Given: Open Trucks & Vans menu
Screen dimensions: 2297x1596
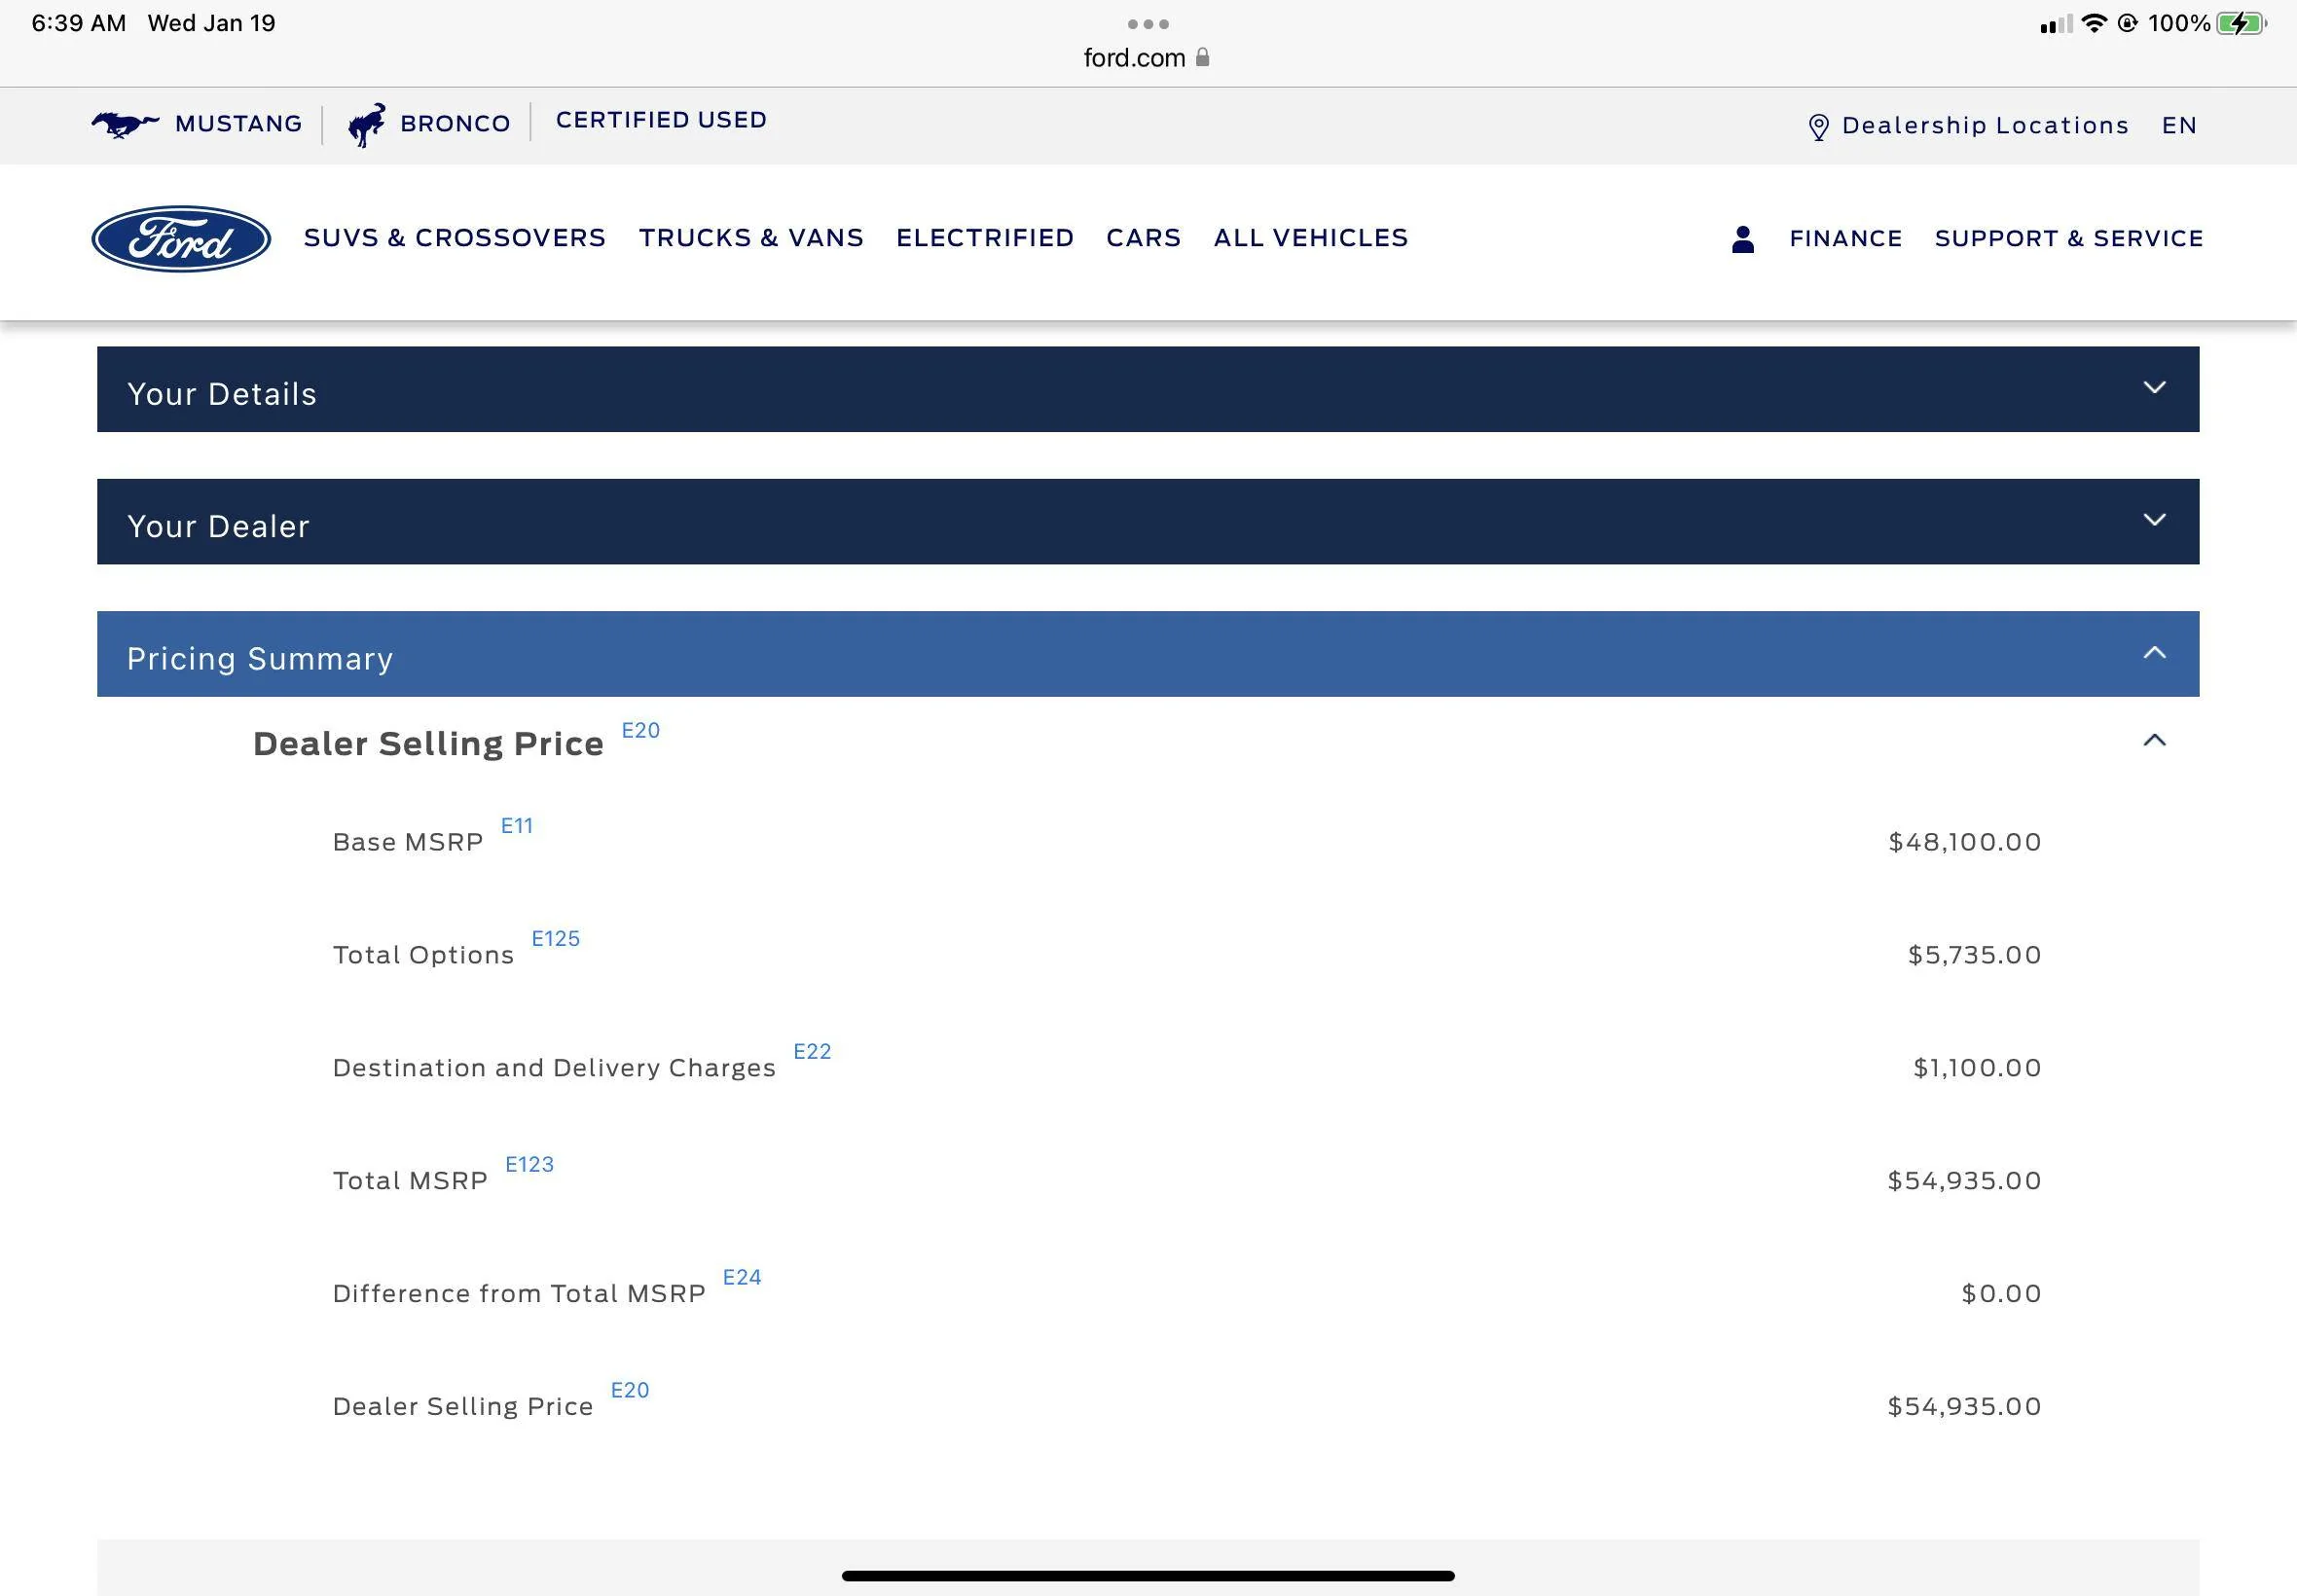Looking at the screenshot, I should pyautogui.click(x=751, y=238).
